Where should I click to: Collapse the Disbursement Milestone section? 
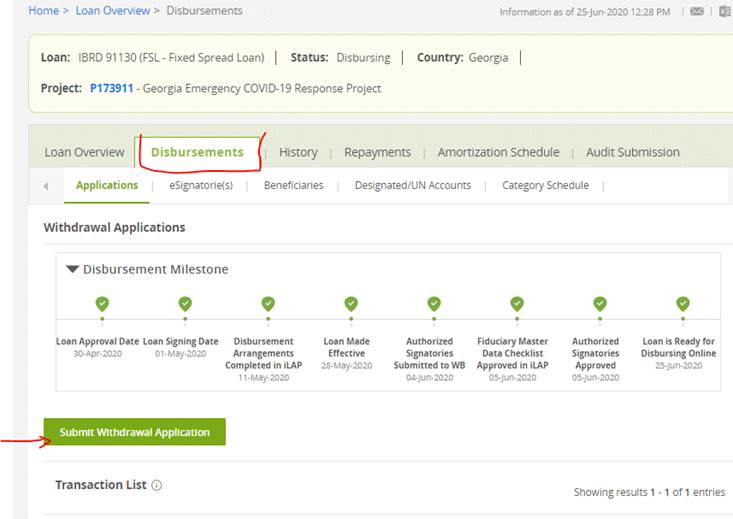[72, 269]
